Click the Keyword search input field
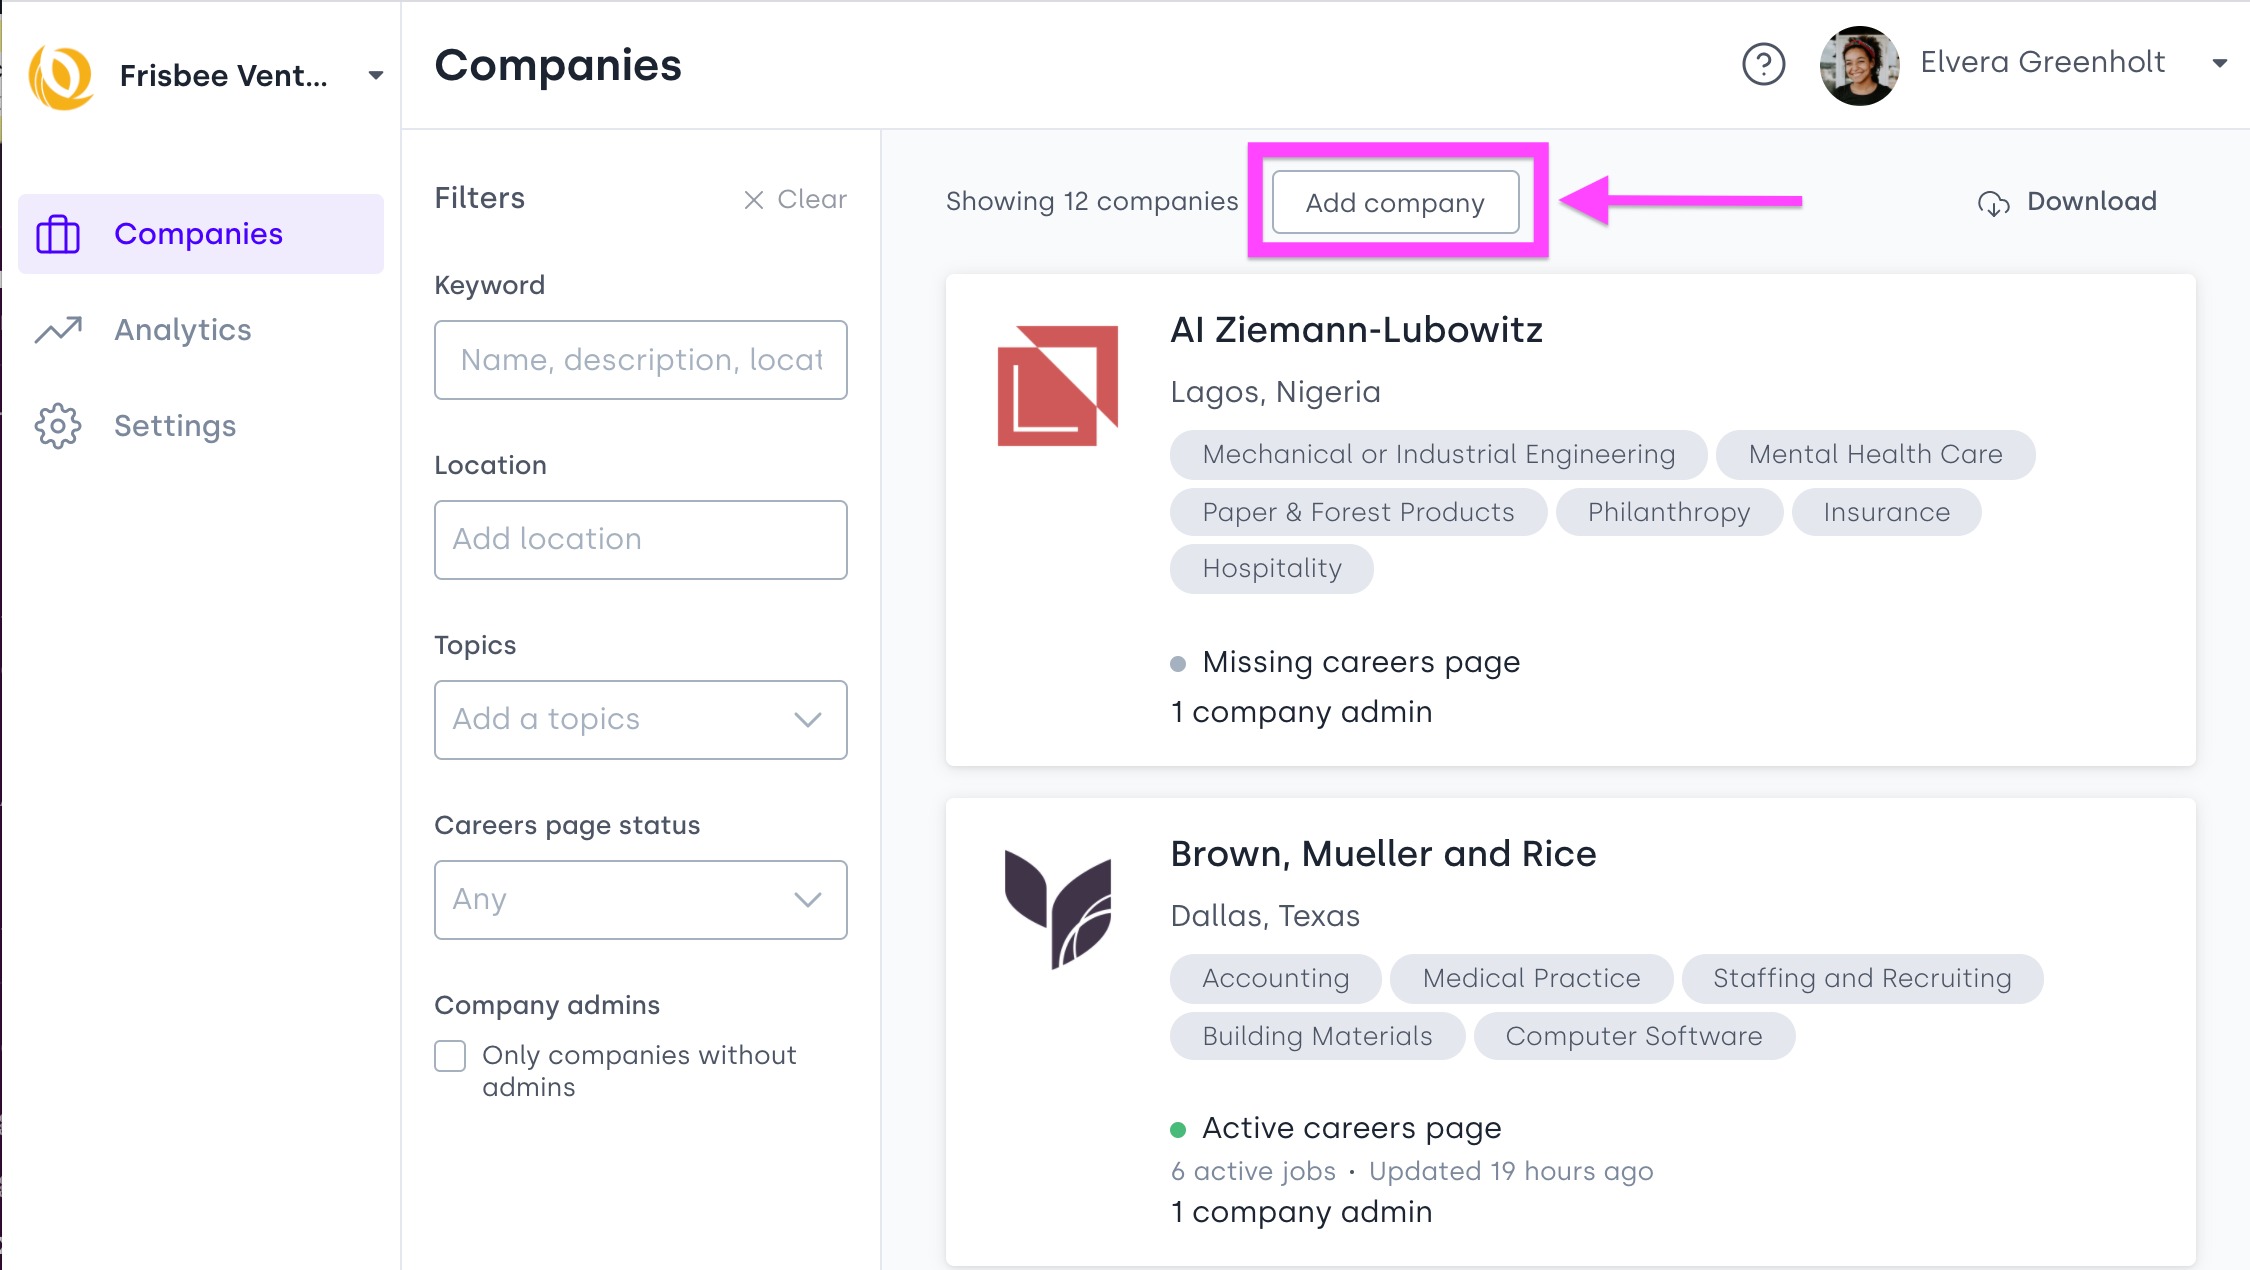Image resolution: width=2250 pixels, height=1270 pixels. coord(641,360)
